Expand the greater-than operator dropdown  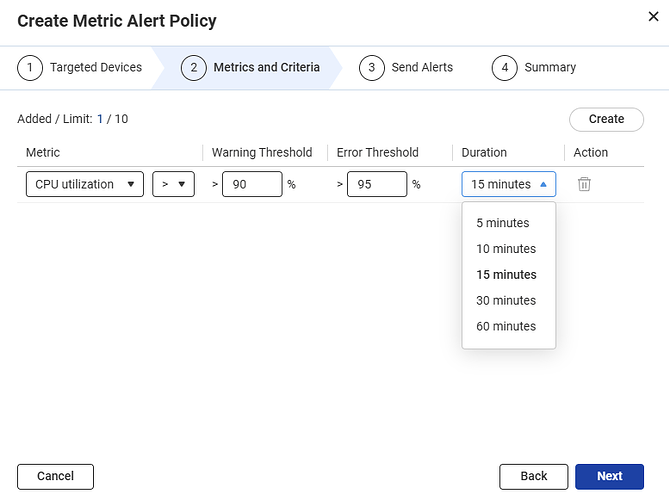(173, 185)
